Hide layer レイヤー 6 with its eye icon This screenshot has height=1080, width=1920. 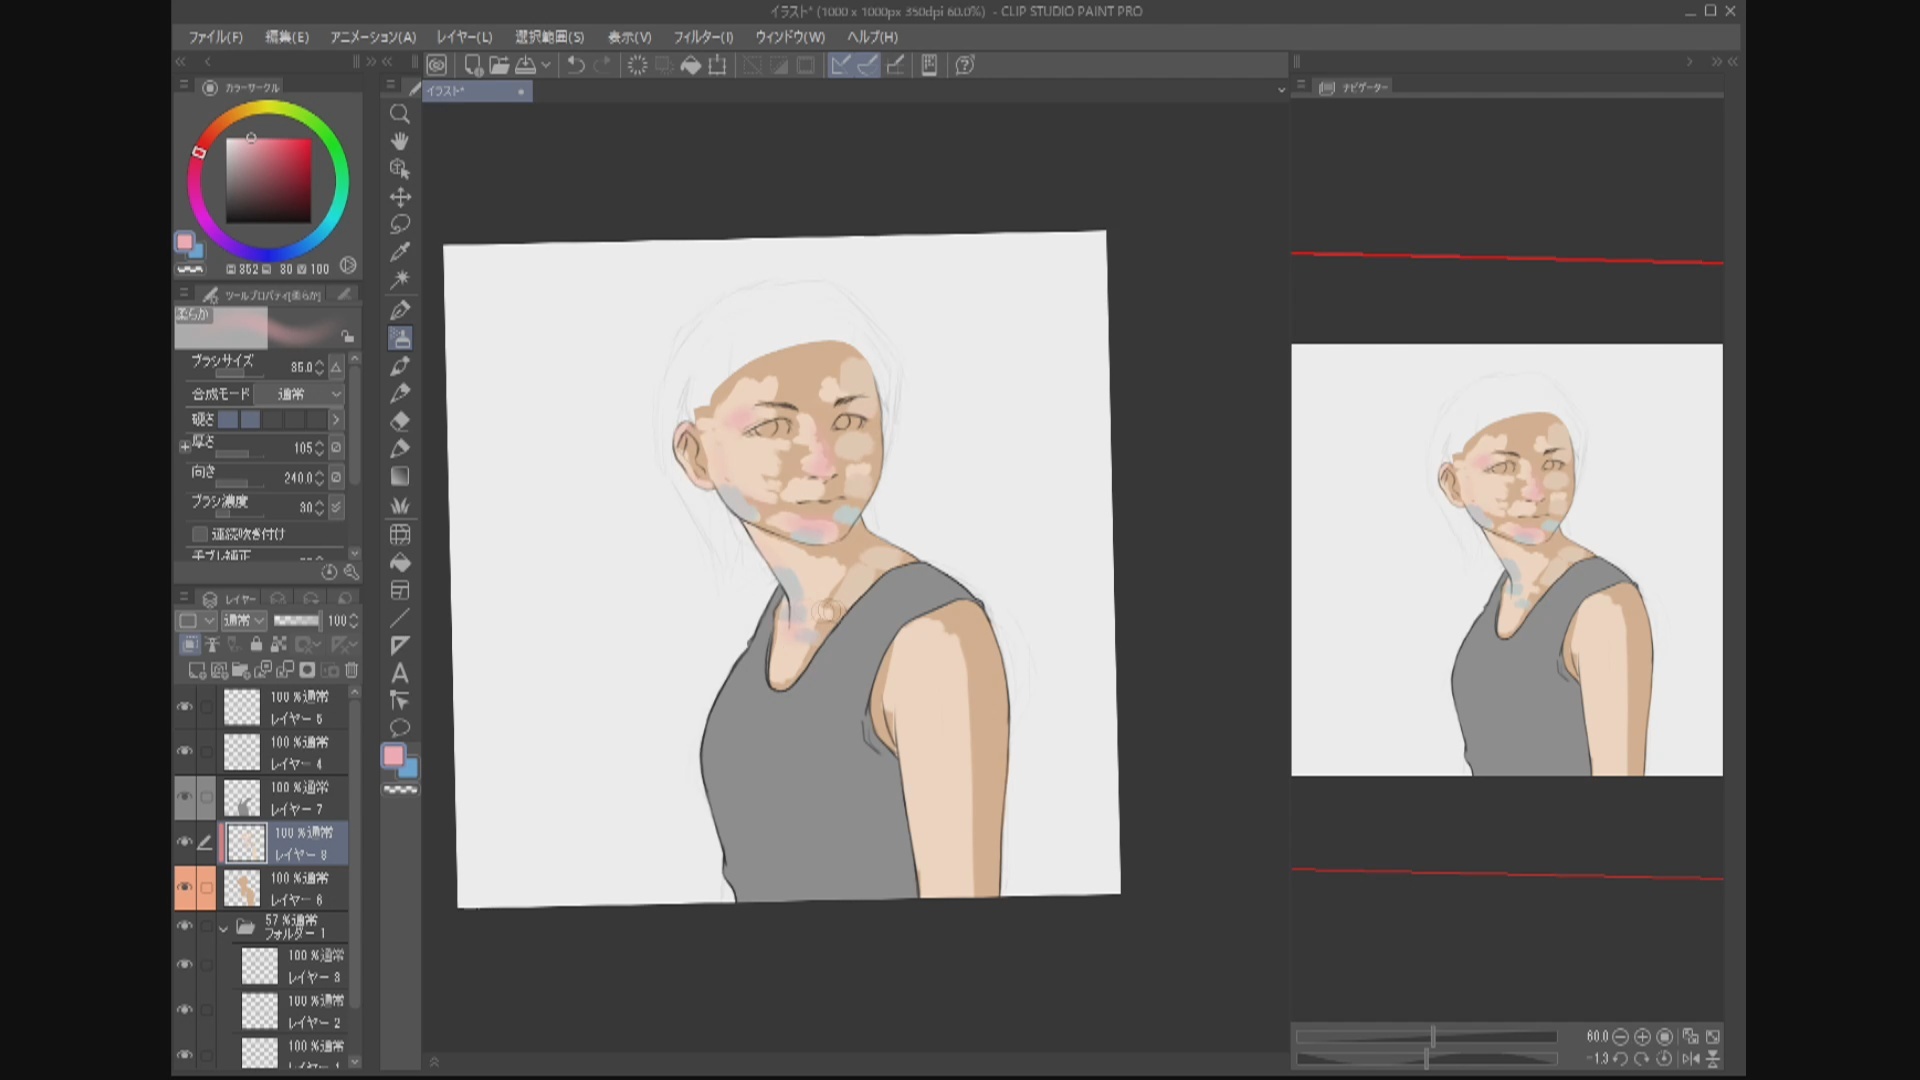coord(185,887)
